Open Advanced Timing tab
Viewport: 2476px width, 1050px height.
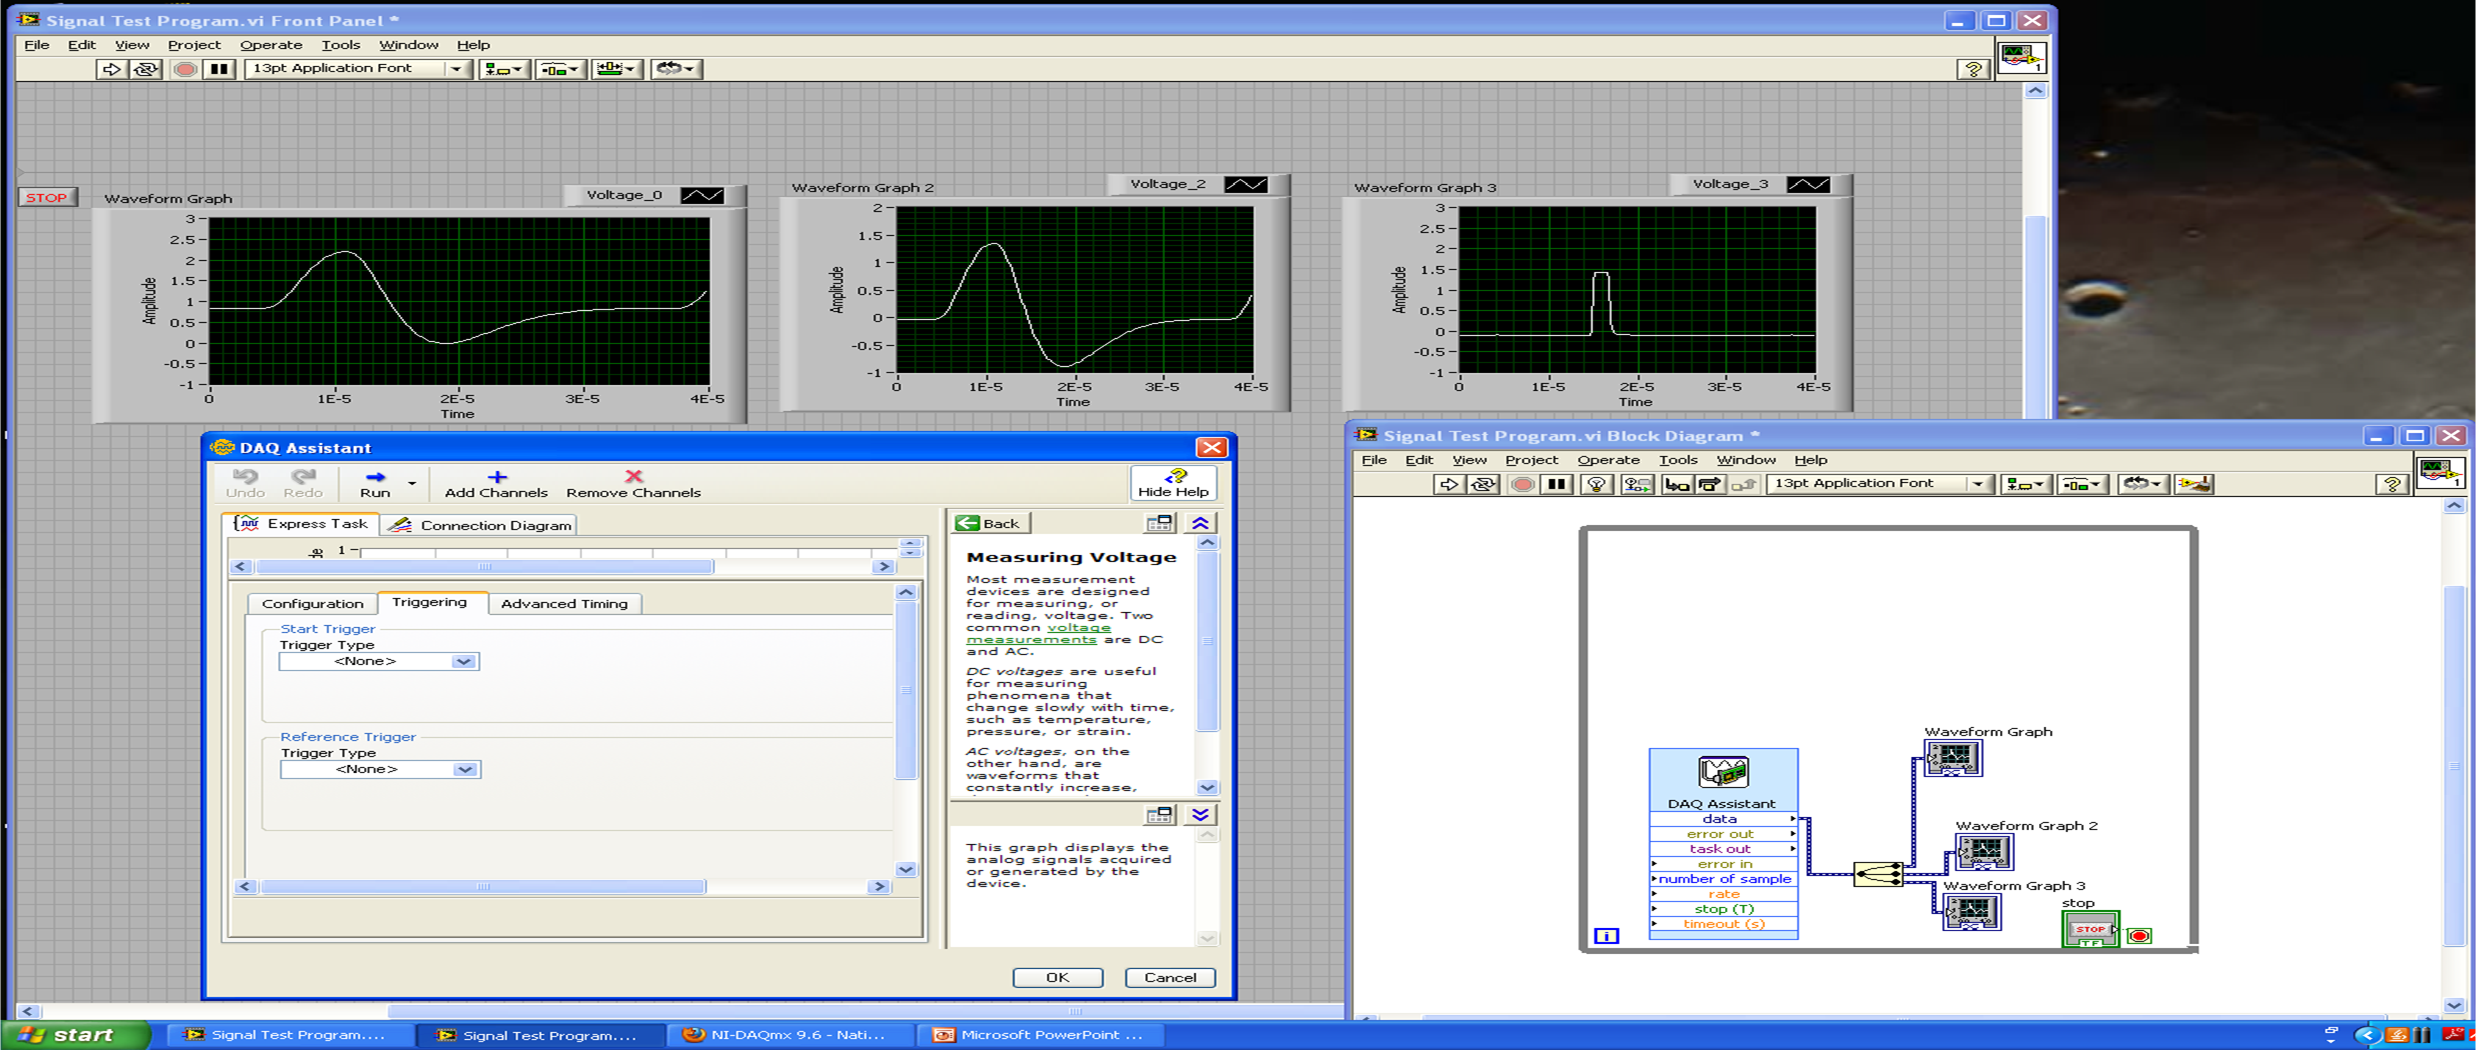coord(564,603)
